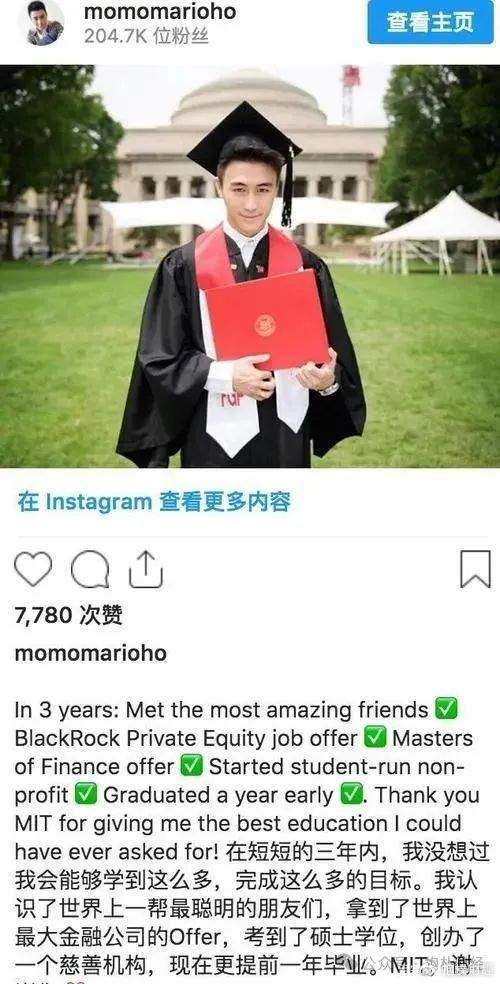
Task: Like the post with the heart icon
Action: pos(33,569)
